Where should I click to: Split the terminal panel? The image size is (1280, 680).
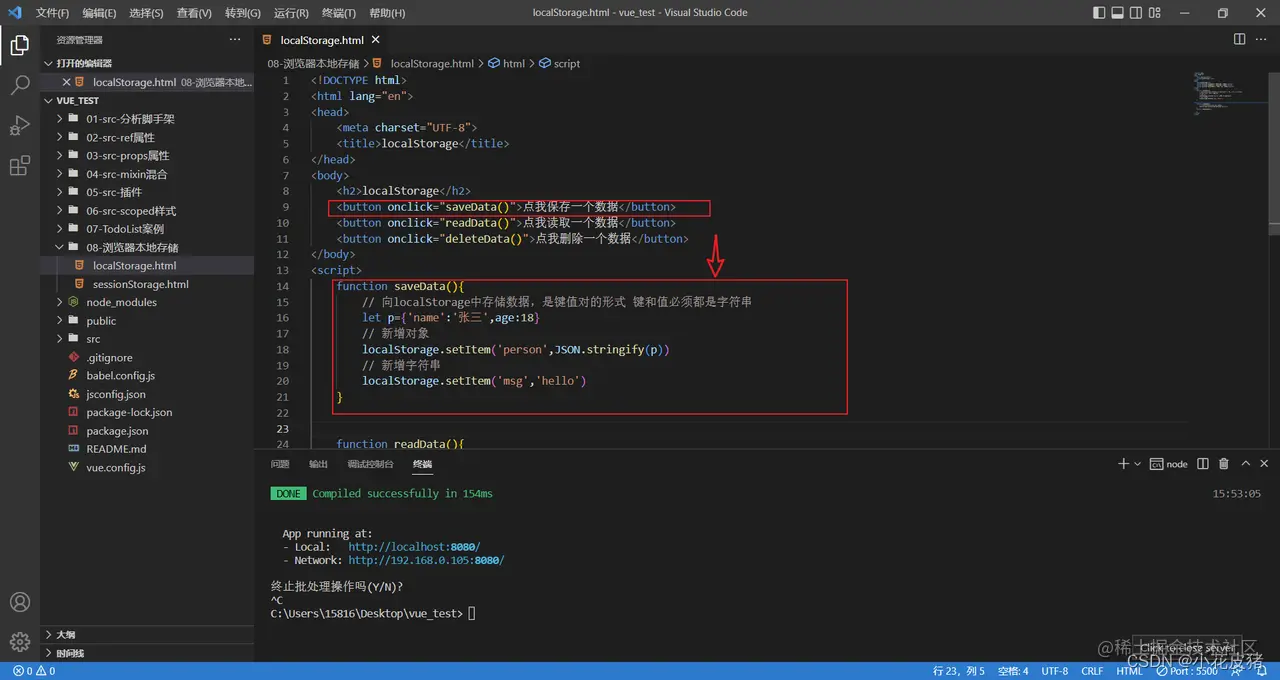(x=1202, y=464)
